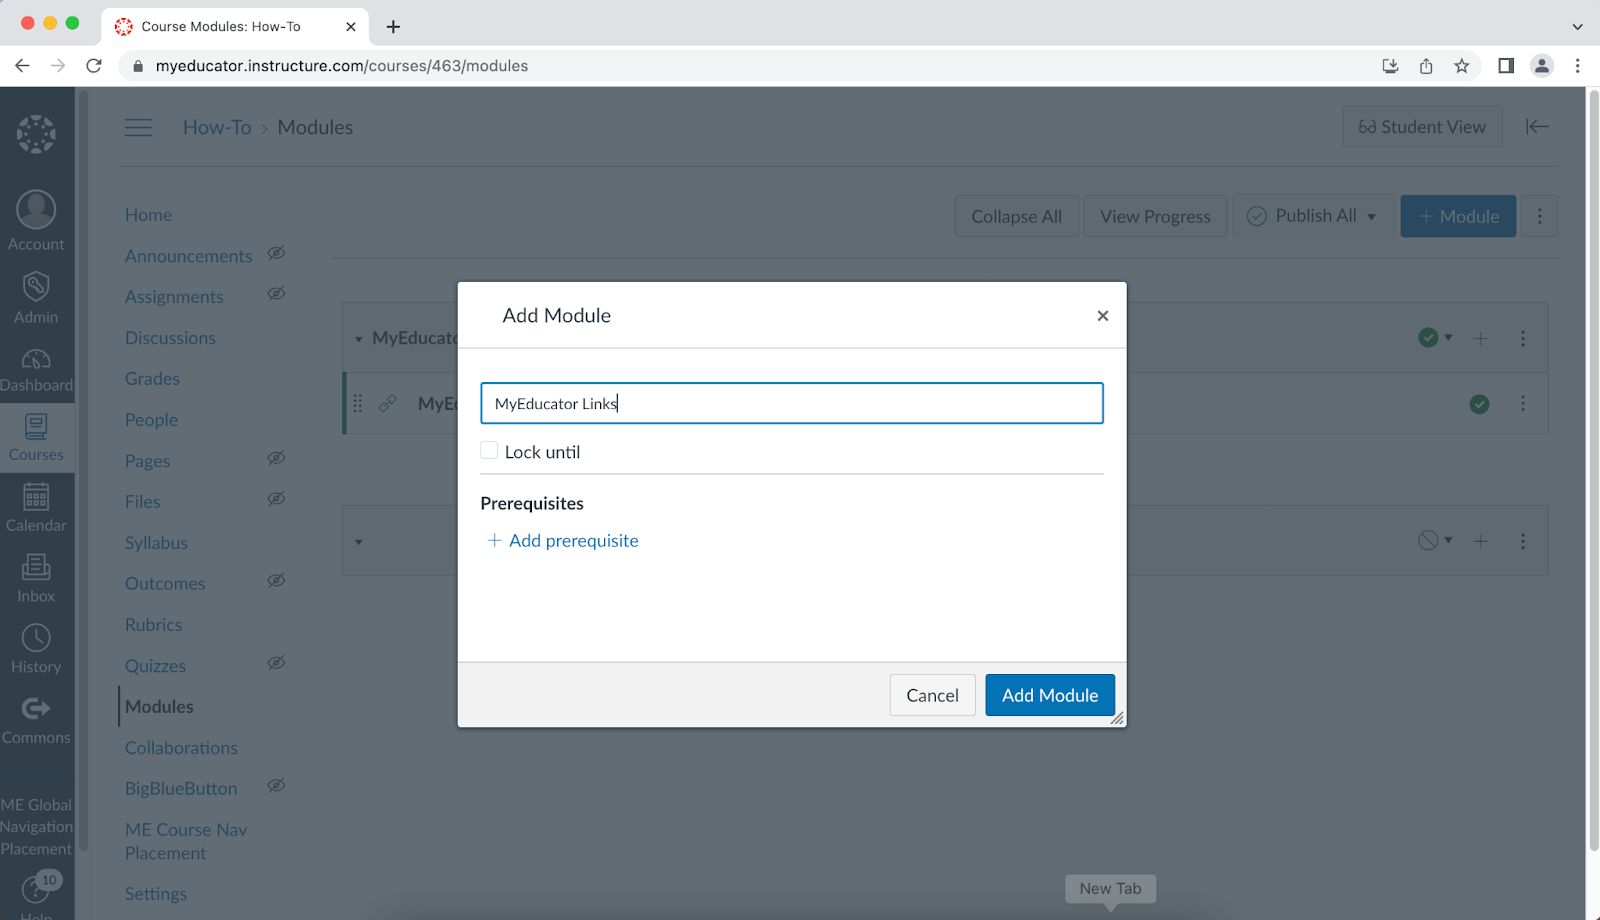Open the Help icon with badge 10
This screenshot has height=920, width=1600.
coord(36,890)
